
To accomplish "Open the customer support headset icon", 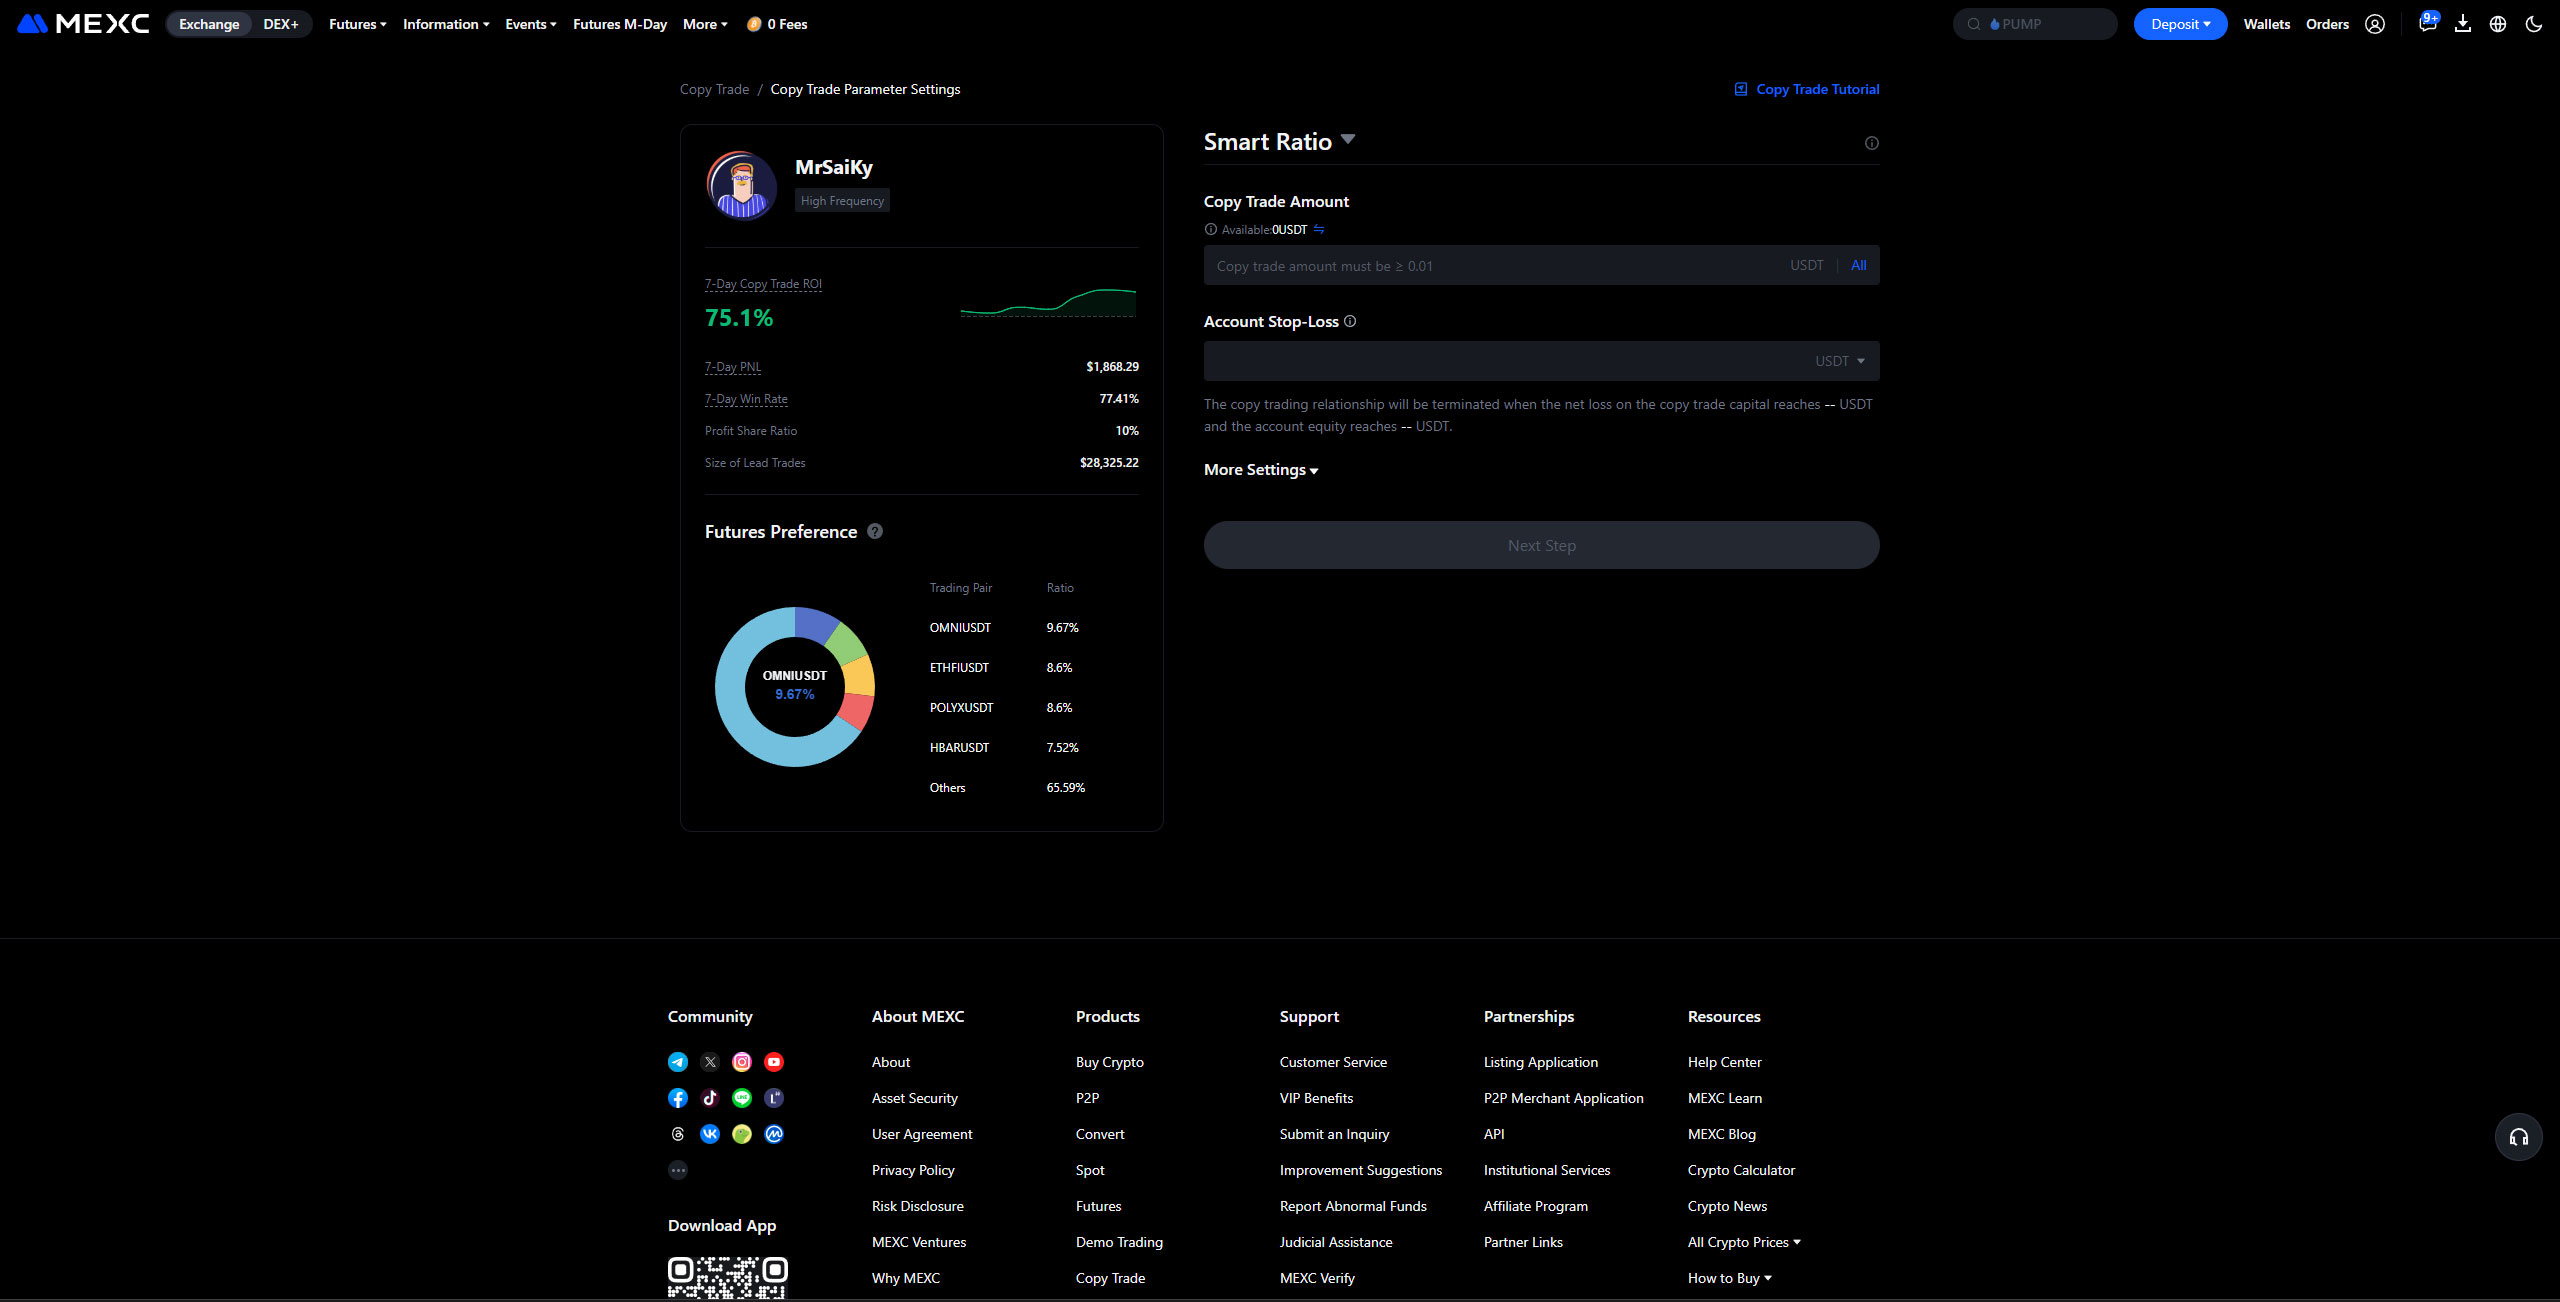I will coord(2519,1137).
